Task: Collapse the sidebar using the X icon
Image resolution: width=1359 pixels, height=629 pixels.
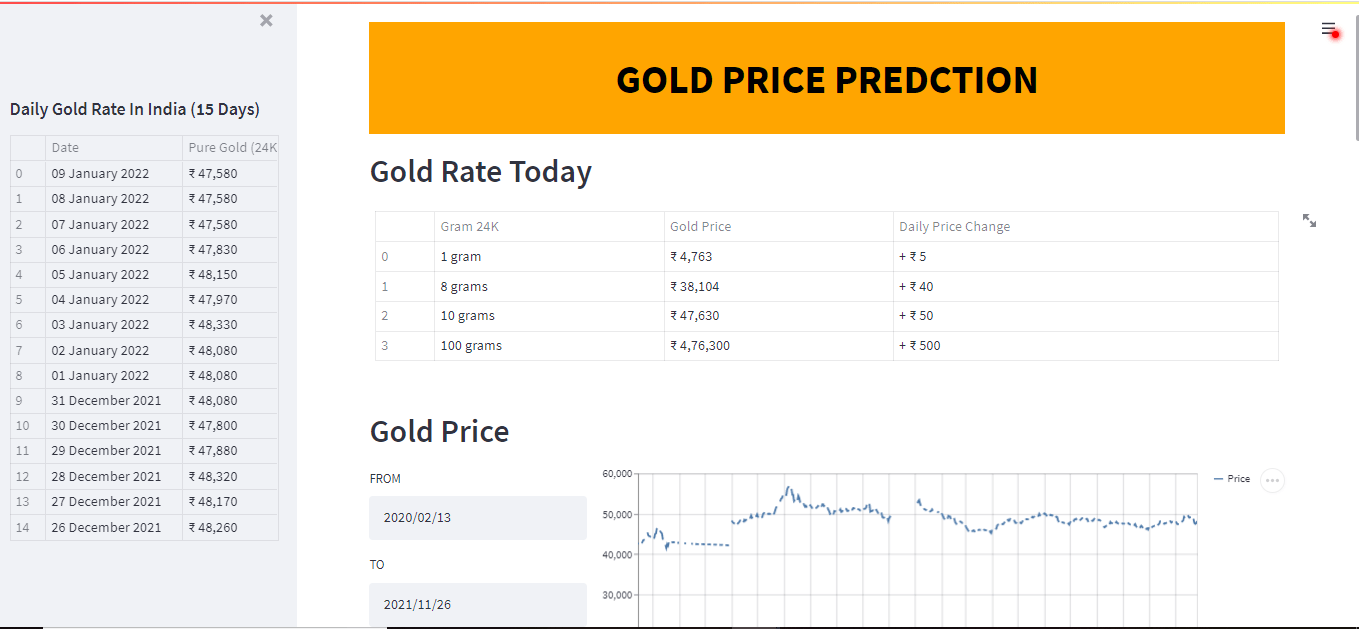Action: tap(265, 20)
